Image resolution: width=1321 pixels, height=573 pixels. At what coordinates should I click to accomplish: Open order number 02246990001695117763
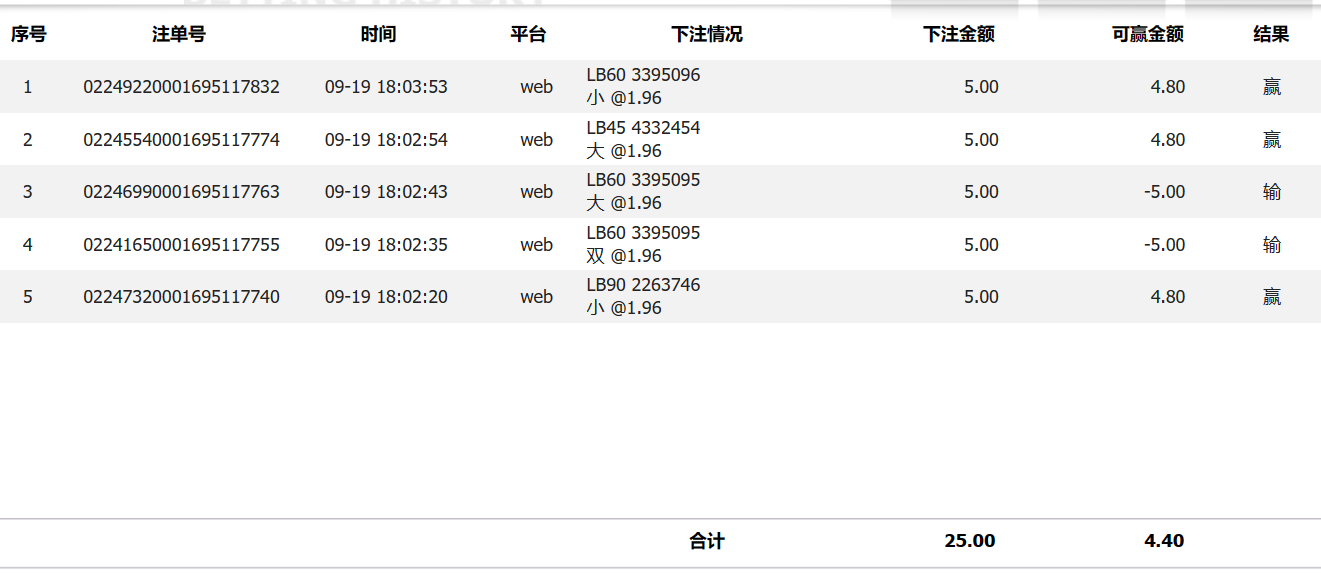181,192
